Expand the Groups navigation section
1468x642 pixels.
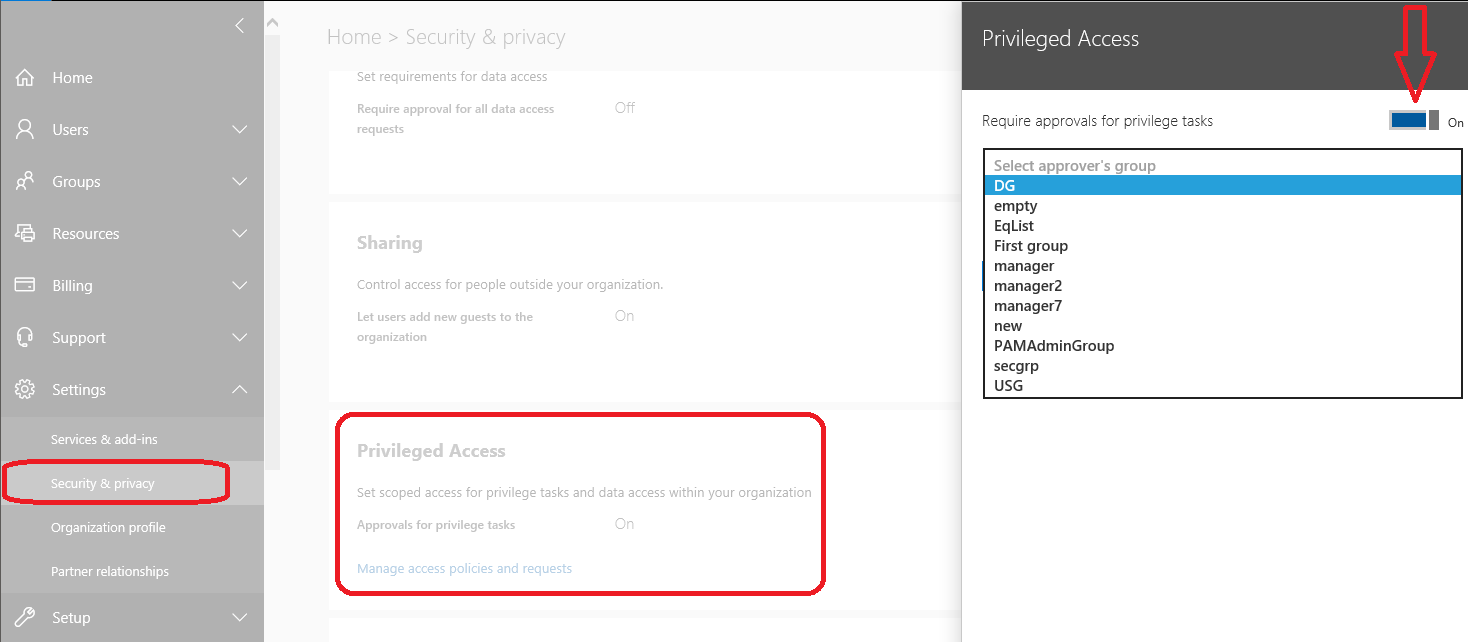pos(239,181)
